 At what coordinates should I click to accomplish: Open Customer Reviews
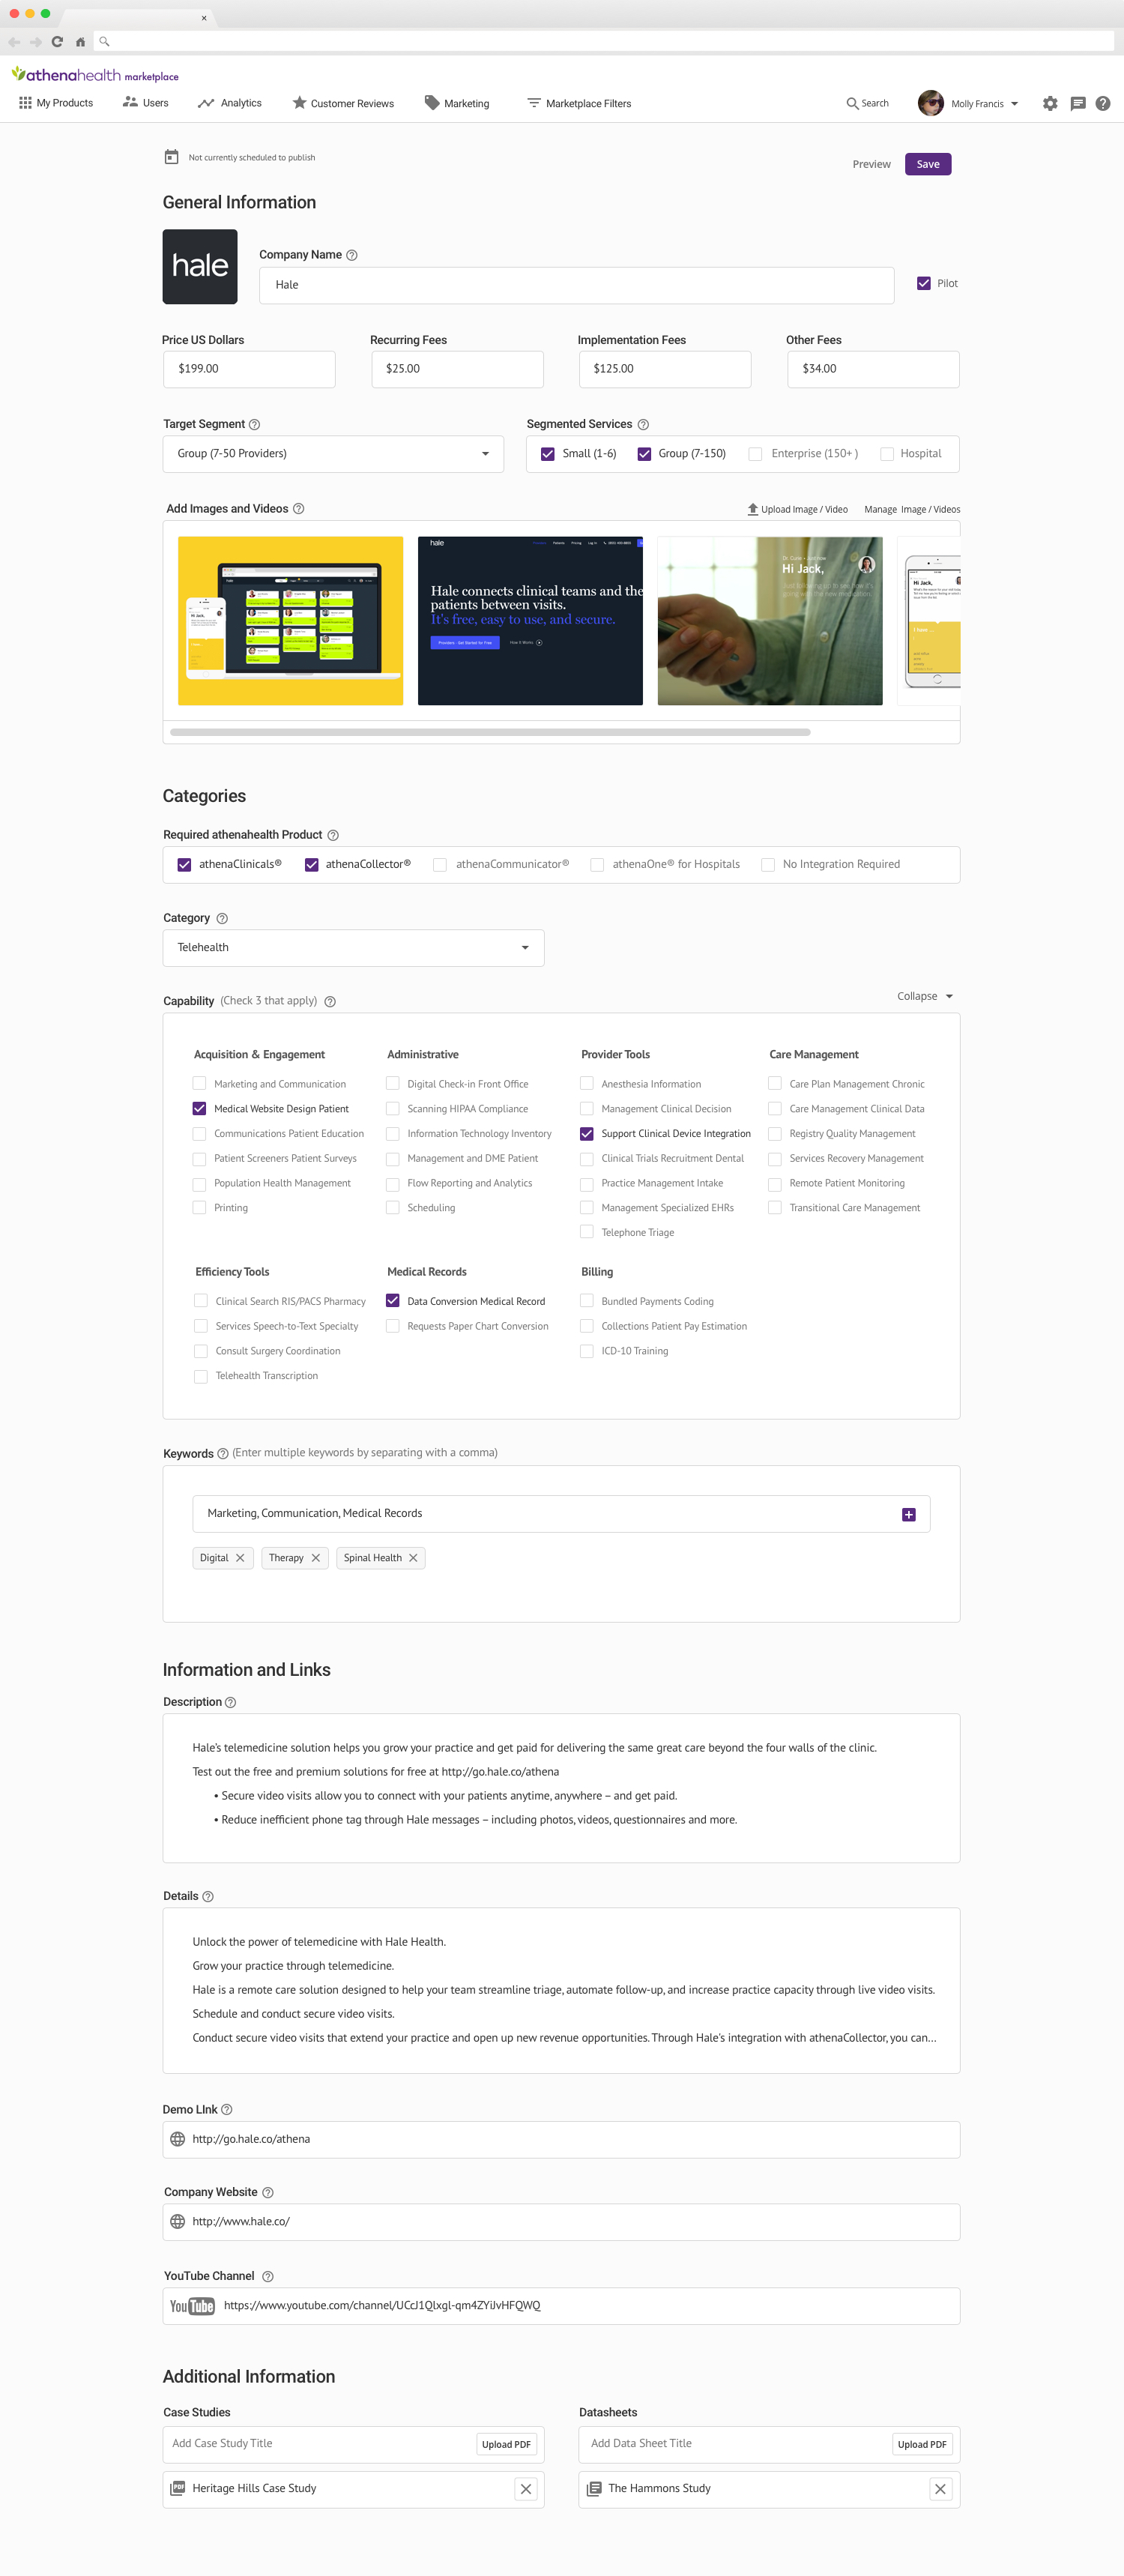pos(343,103)
